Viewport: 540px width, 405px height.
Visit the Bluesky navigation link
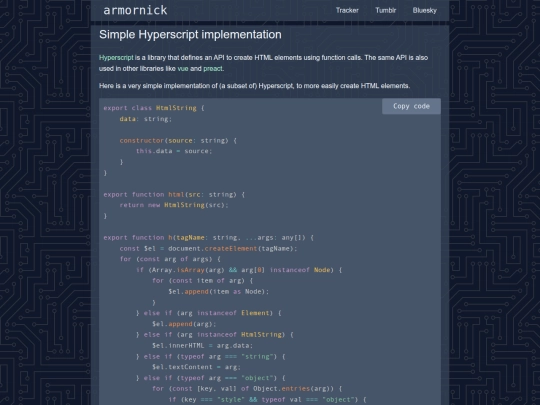click(425, 10)
